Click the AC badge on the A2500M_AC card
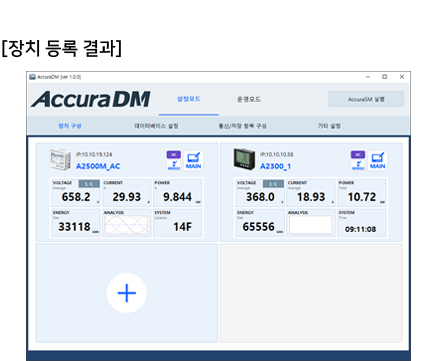Image resolution: width=433 pixels, height=361 pixels. (174, 155)
